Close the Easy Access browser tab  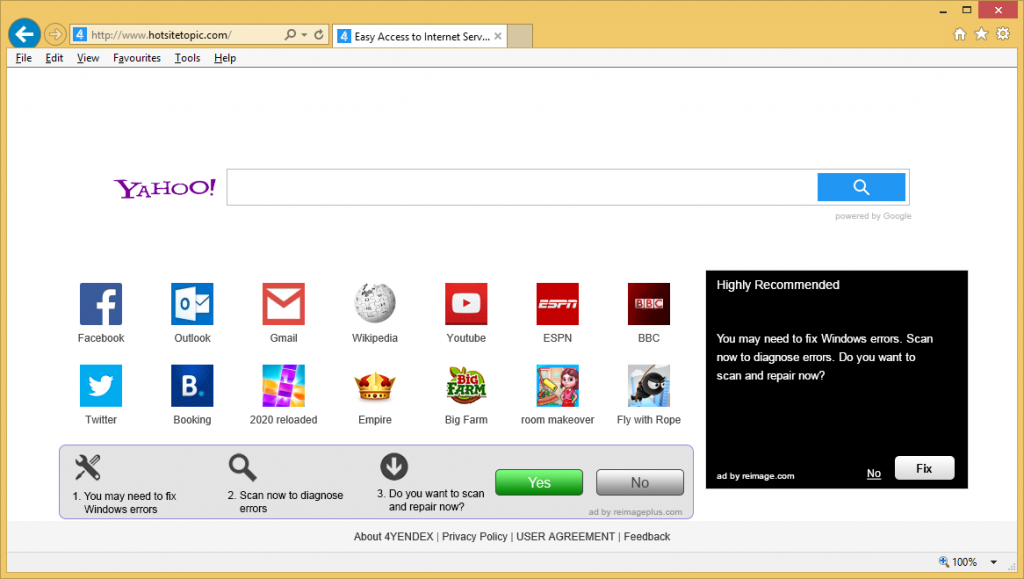coord(499,36)
